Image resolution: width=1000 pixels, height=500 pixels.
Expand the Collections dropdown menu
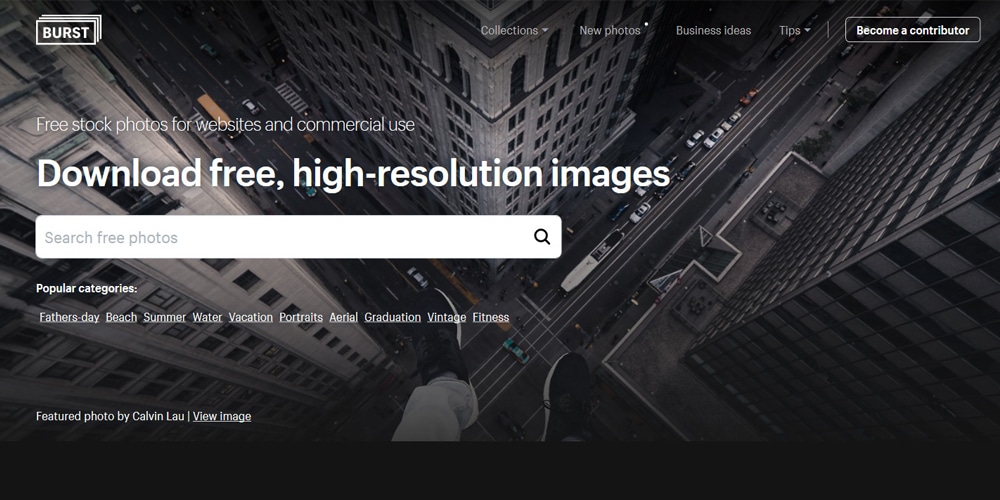(x=514, y=31)
